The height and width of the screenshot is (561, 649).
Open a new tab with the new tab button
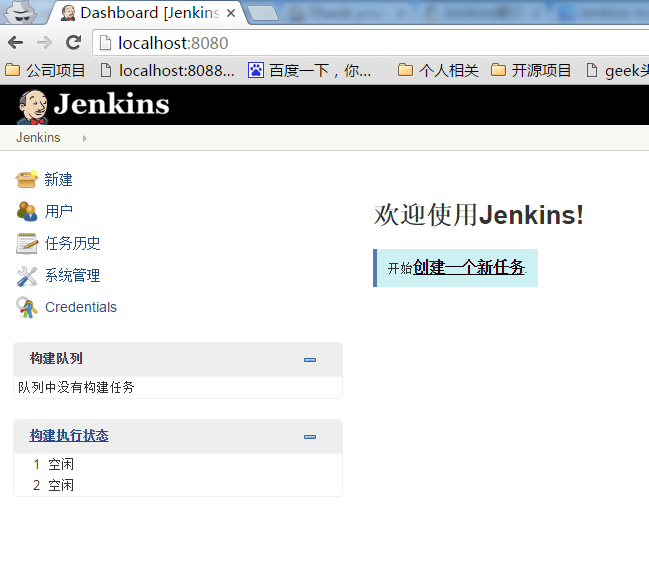coord(263,13)
